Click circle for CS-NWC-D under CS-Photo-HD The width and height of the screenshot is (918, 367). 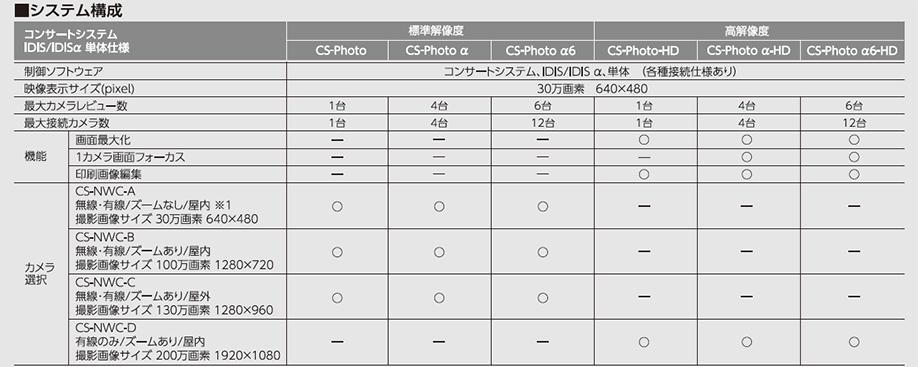click(644, 342)
